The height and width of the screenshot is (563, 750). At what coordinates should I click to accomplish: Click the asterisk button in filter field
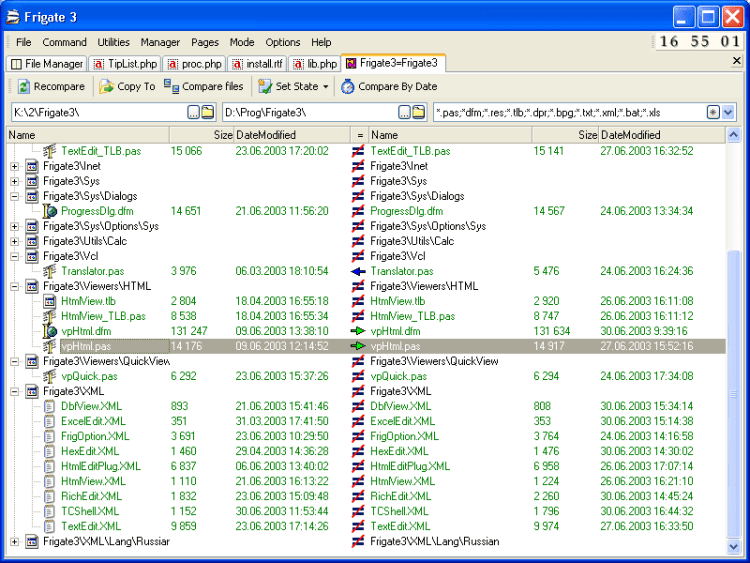tap(713, 112)
